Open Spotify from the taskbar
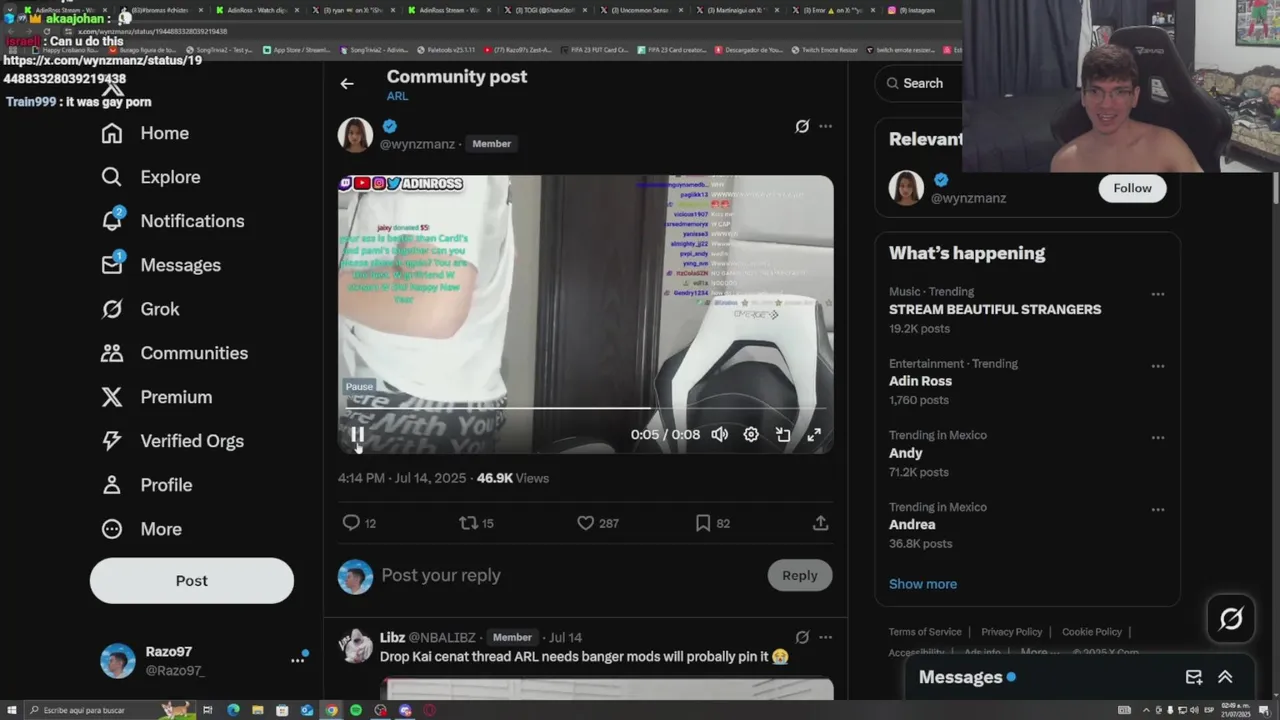Screen dimensions: 1280x720 [x=356, y=710]
